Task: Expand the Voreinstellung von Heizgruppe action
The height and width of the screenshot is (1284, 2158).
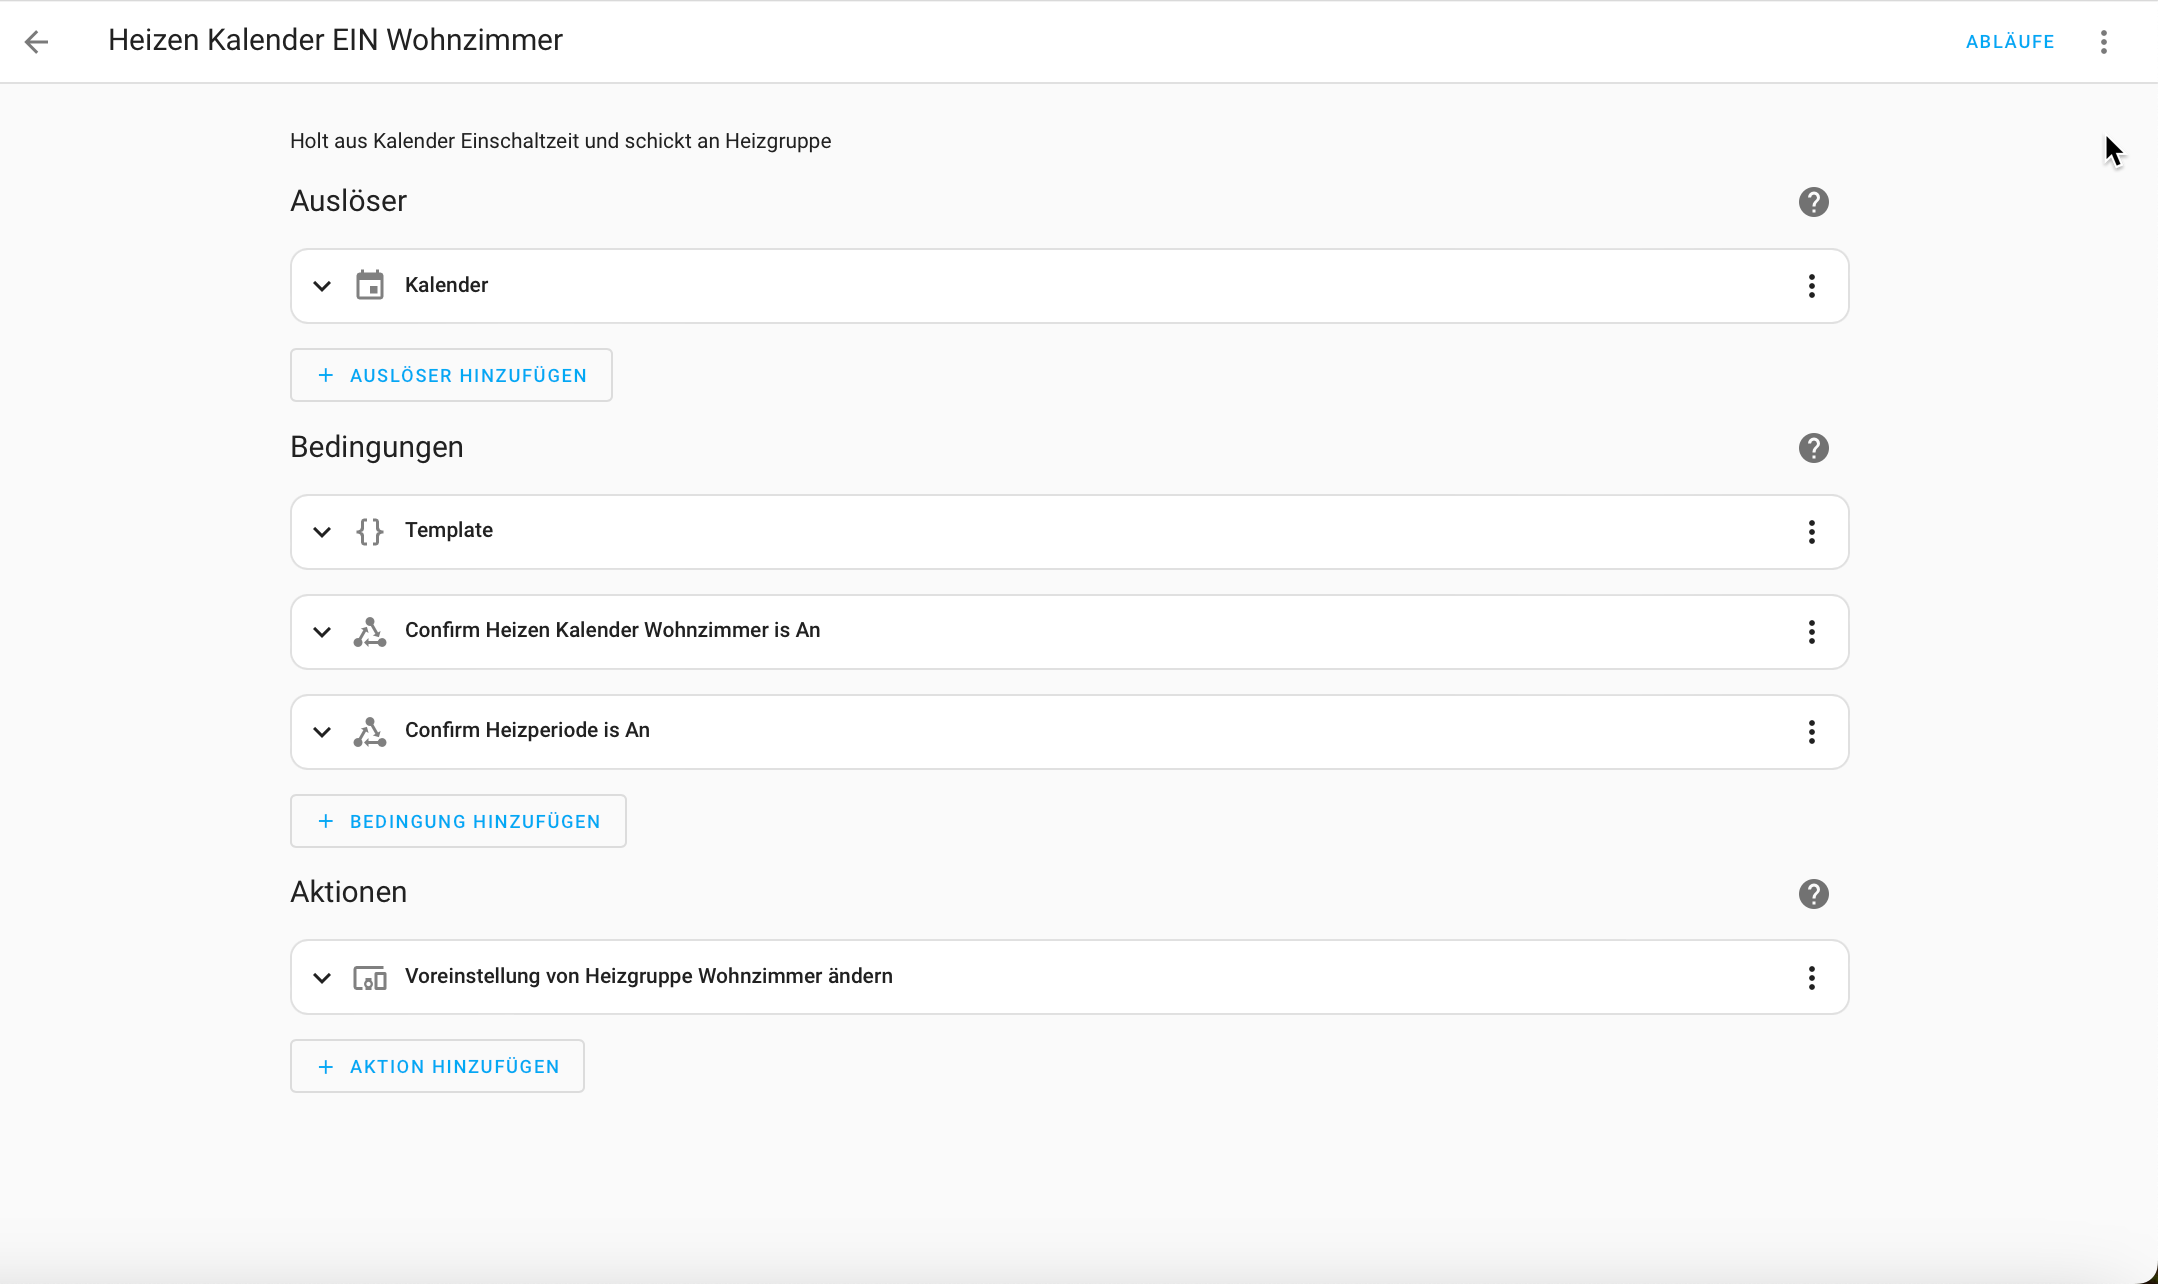Action: [x=322, y=978]
